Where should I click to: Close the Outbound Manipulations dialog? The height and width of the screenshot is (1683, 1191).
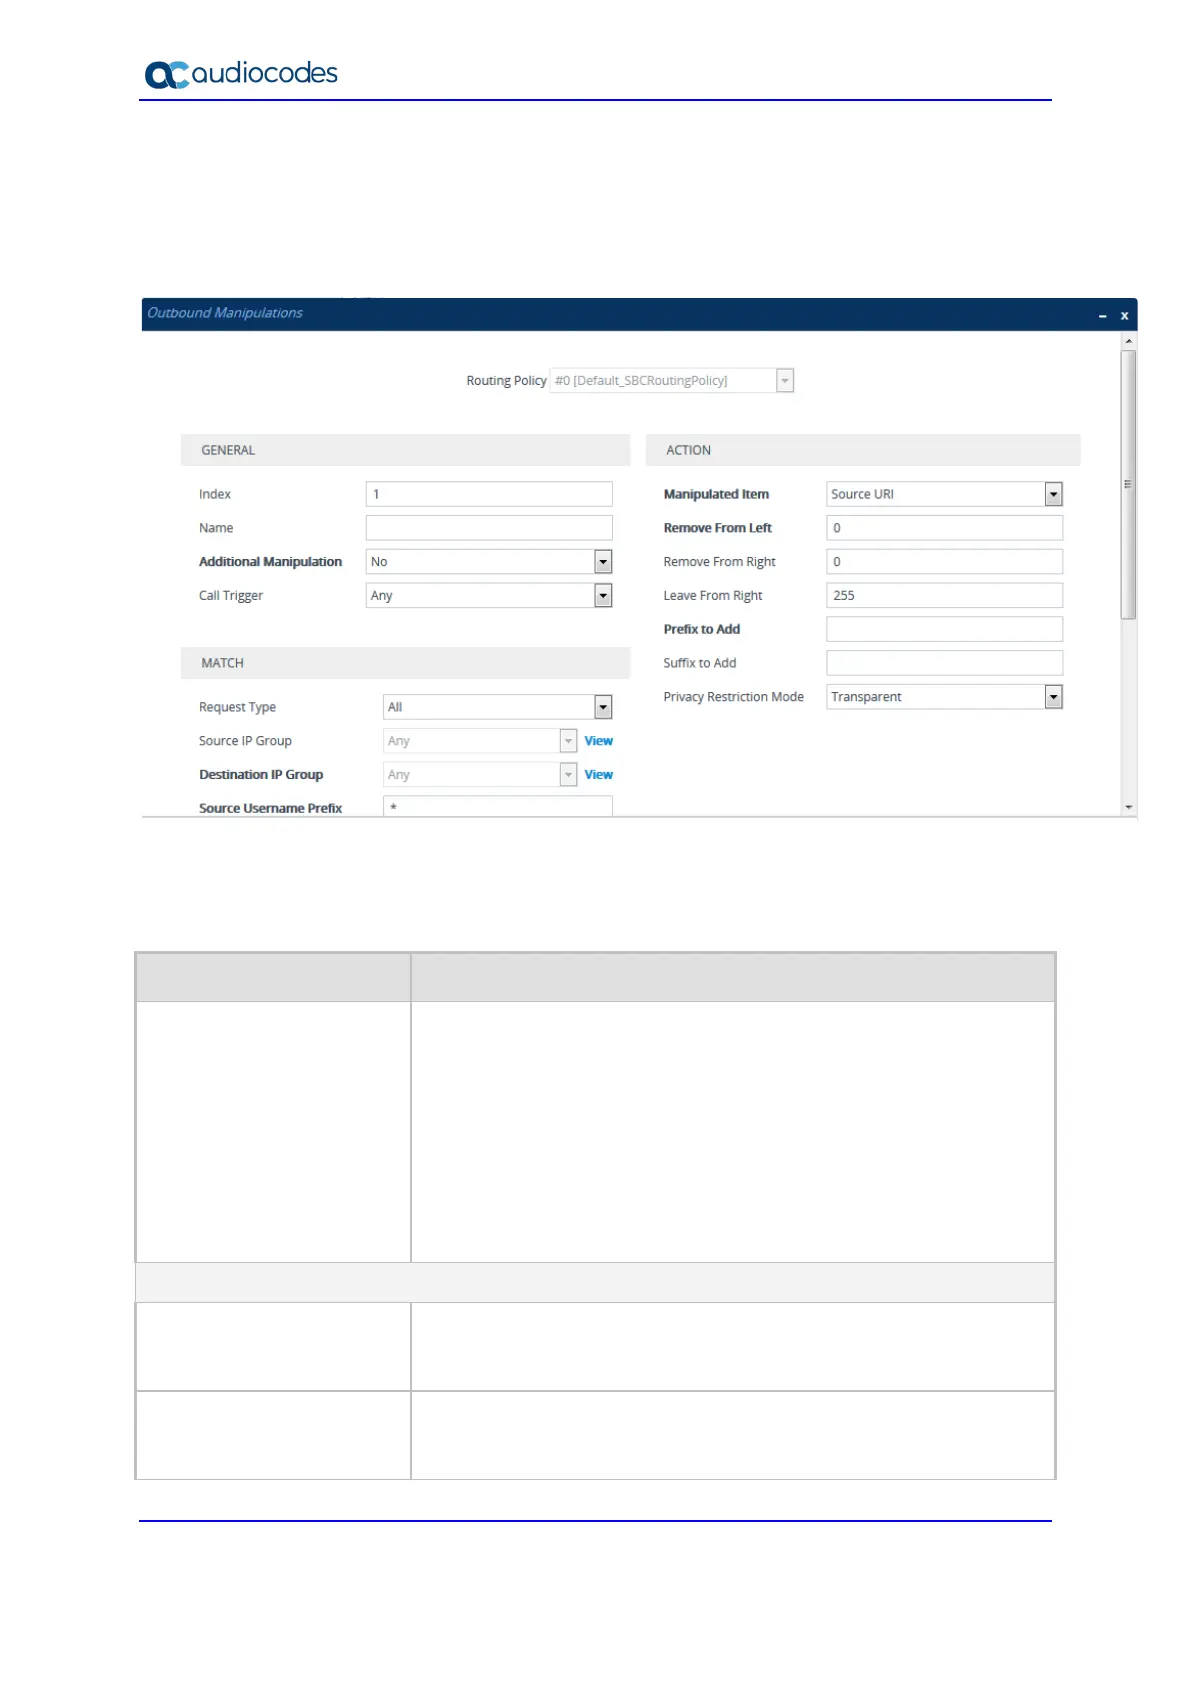pyautogui.click(x=1124, y=316)
